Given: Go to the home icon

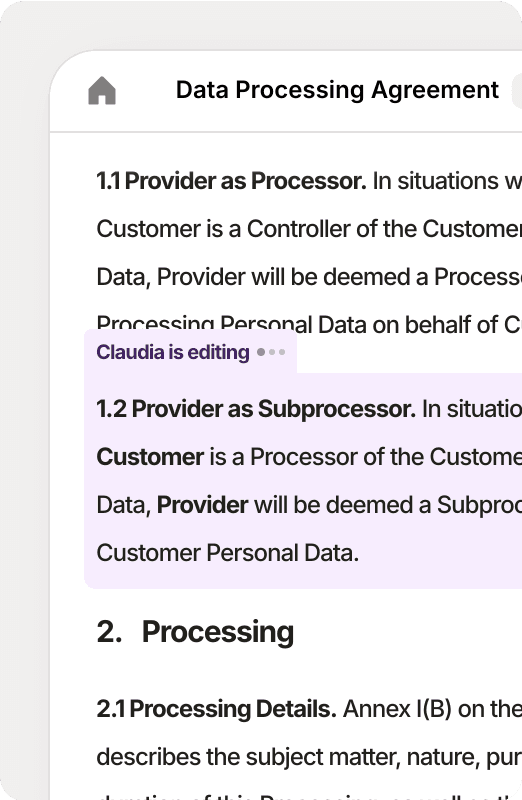Looking at the screenshot, I should 102,91.
